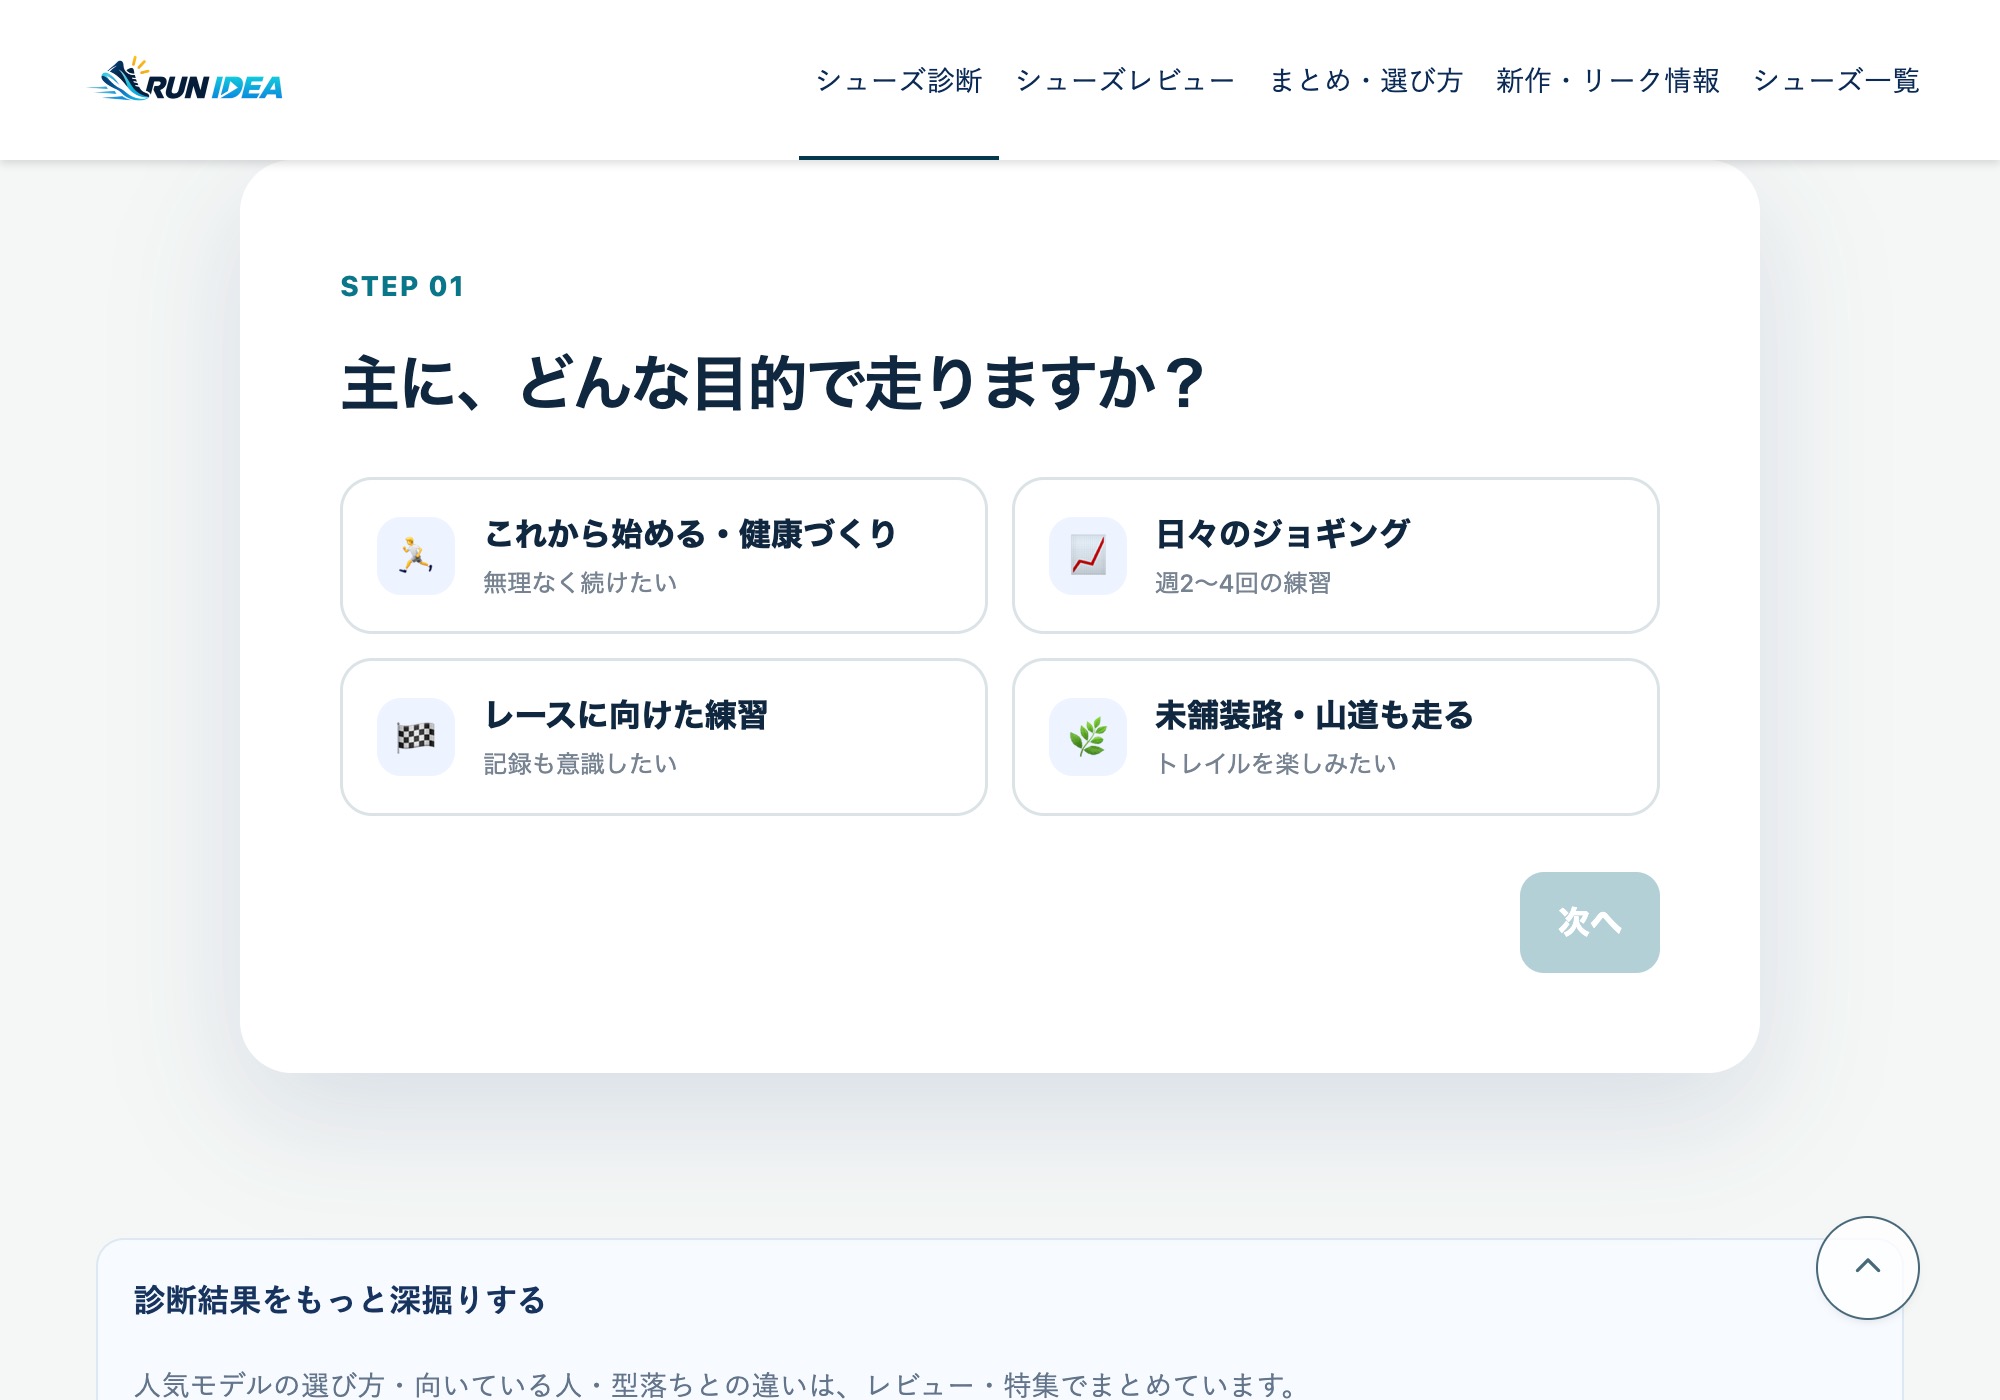Click the scroll-to-top chevron button
This screenshot has height=1400, width=2000.
click(1867, 1267)
